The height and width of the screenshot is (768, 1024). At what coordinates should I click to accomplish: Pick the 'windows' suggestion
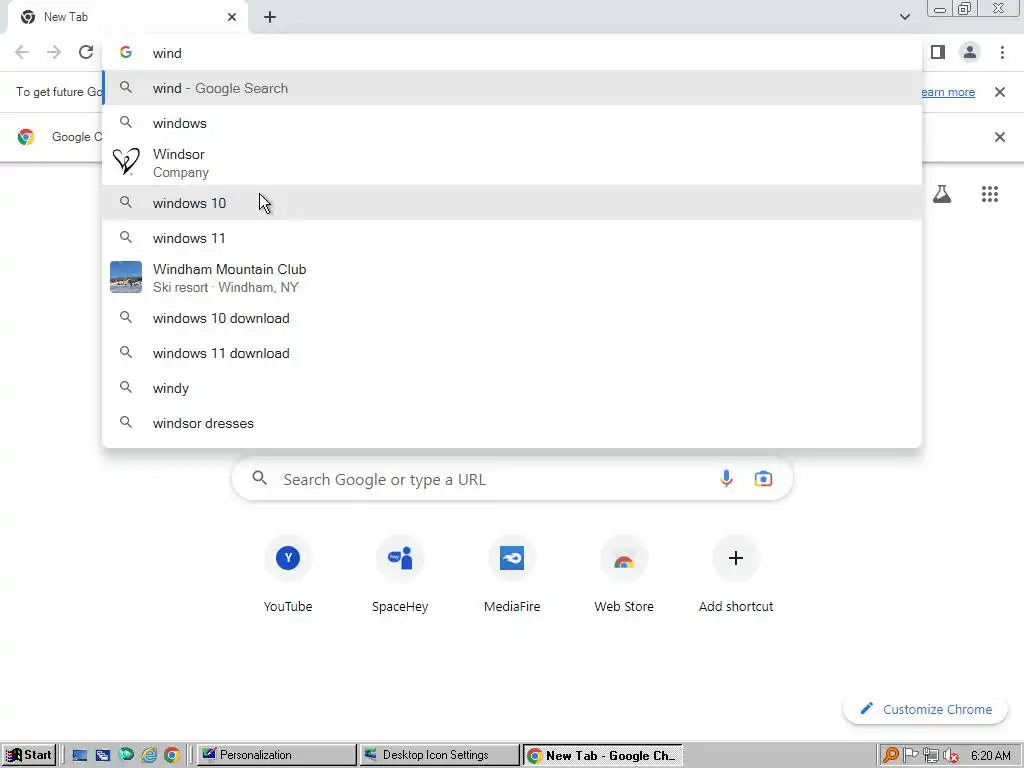(x=512, y=123)
